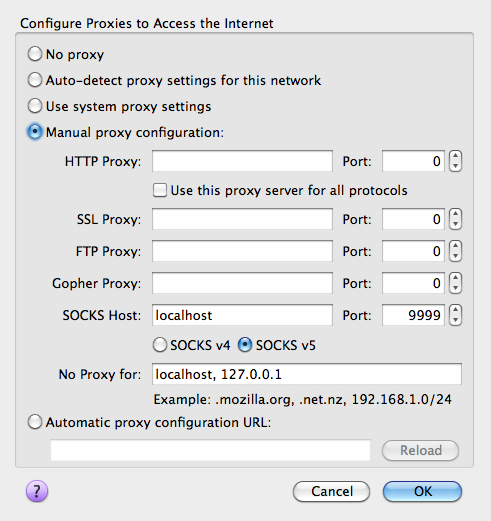
Task: Click the SSL Proxy host field
Action: click(x=242, y=219)
